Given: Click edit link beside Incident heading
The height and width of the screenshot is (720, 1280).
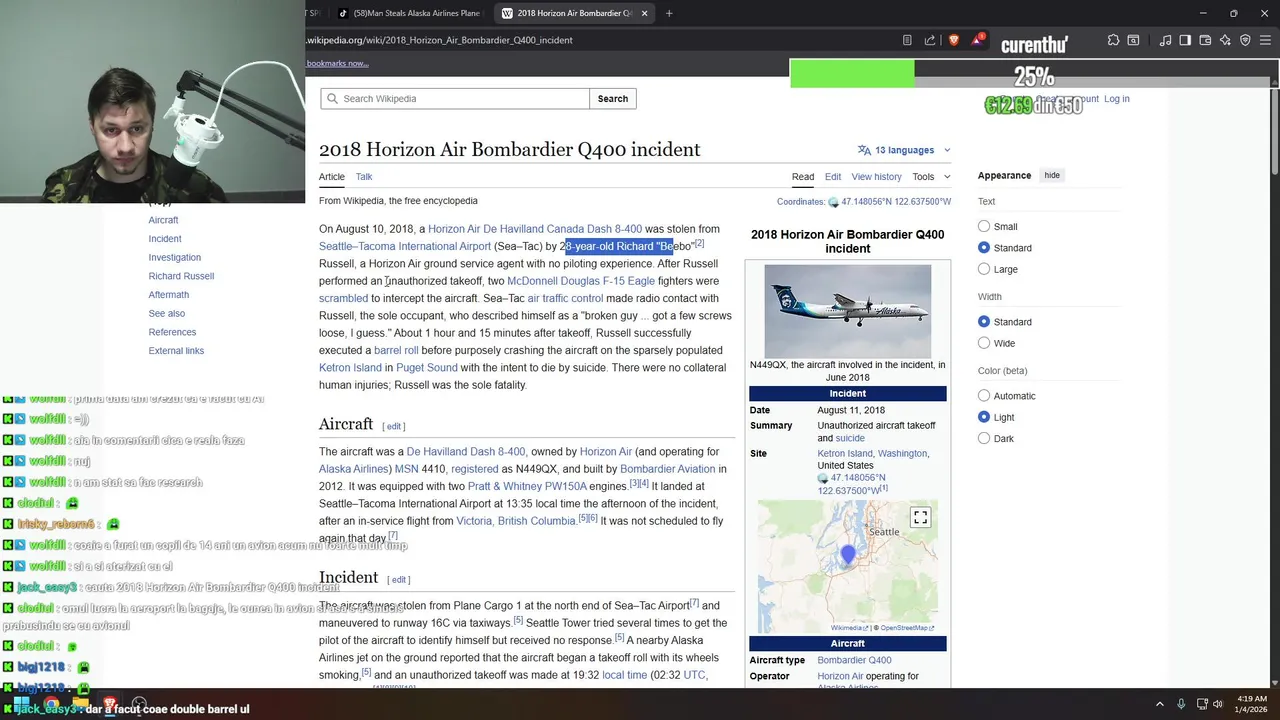Looking at the screenshot, I should tap(399, 580).
